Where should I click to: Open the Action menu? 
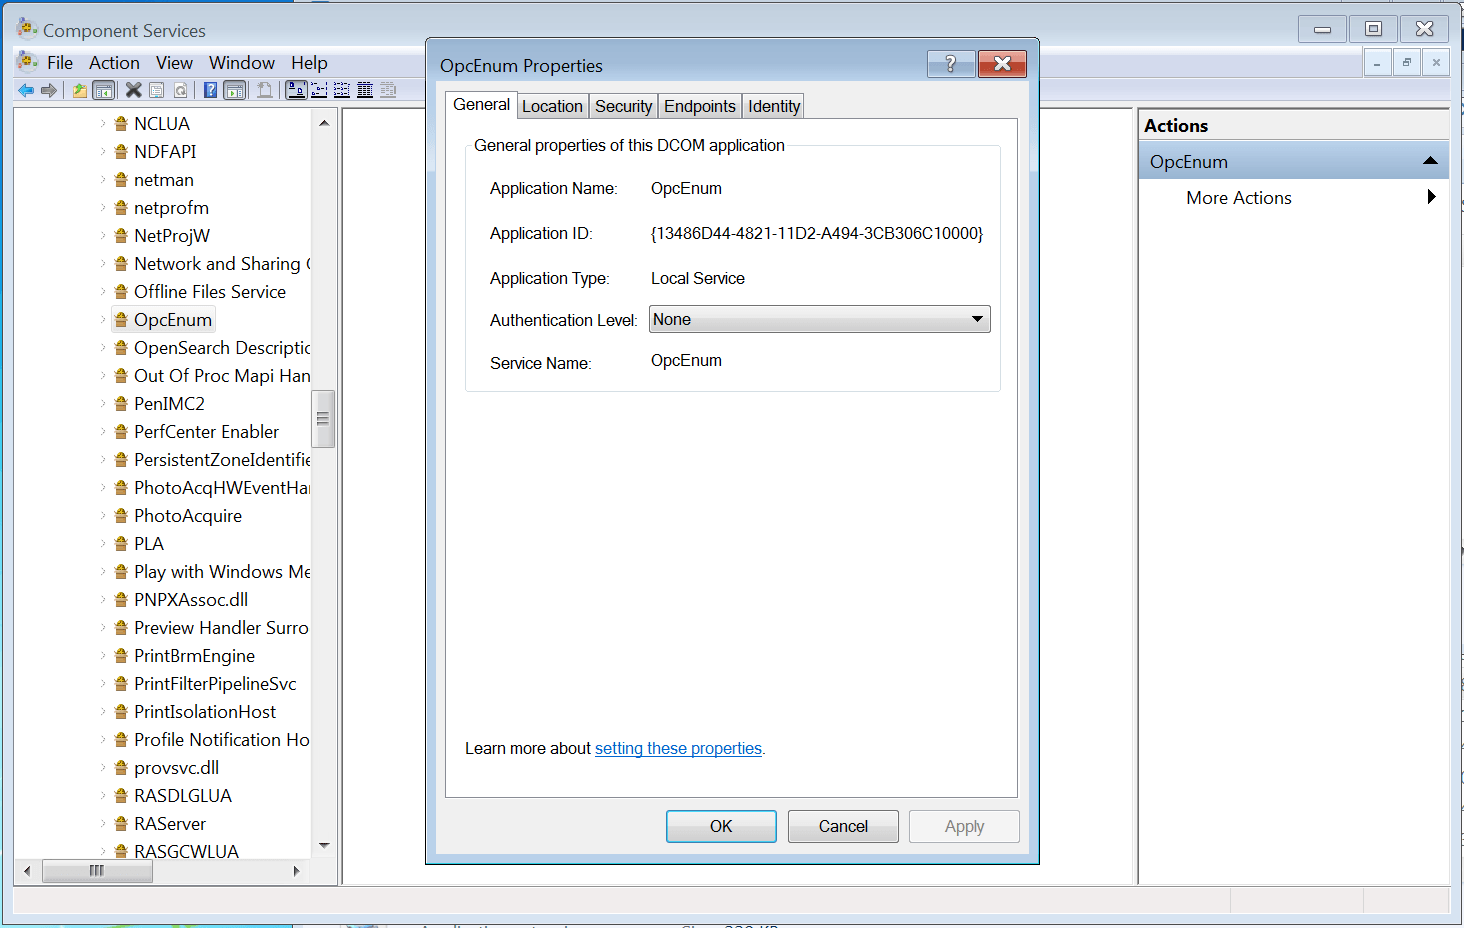[114, 63]
